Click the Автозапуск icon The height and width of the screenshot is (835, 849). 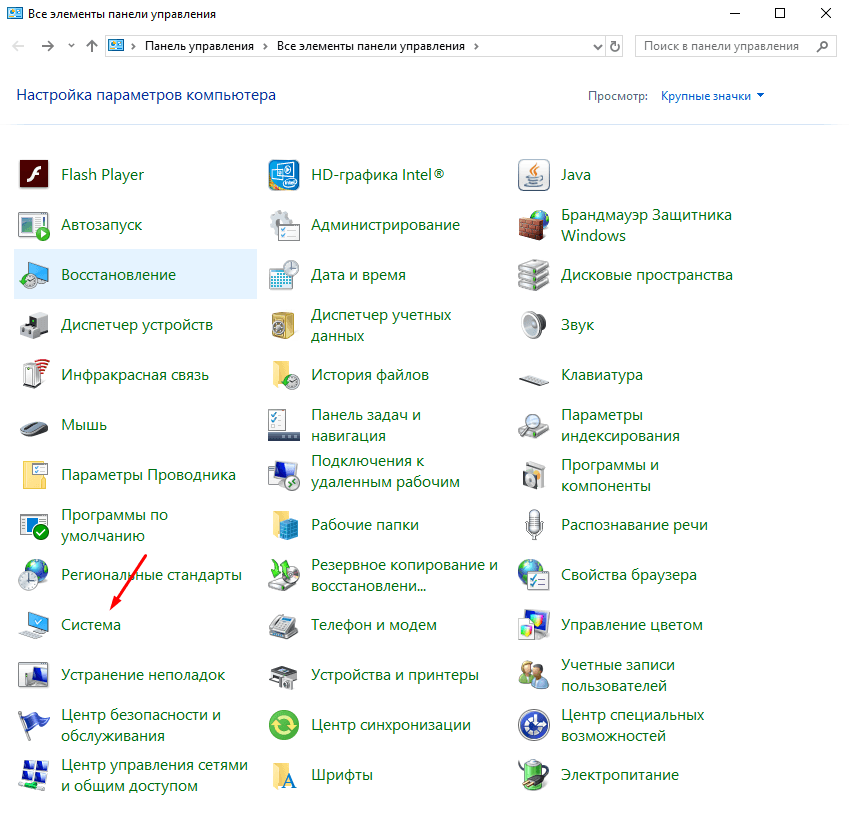click(x=34, y=225)
